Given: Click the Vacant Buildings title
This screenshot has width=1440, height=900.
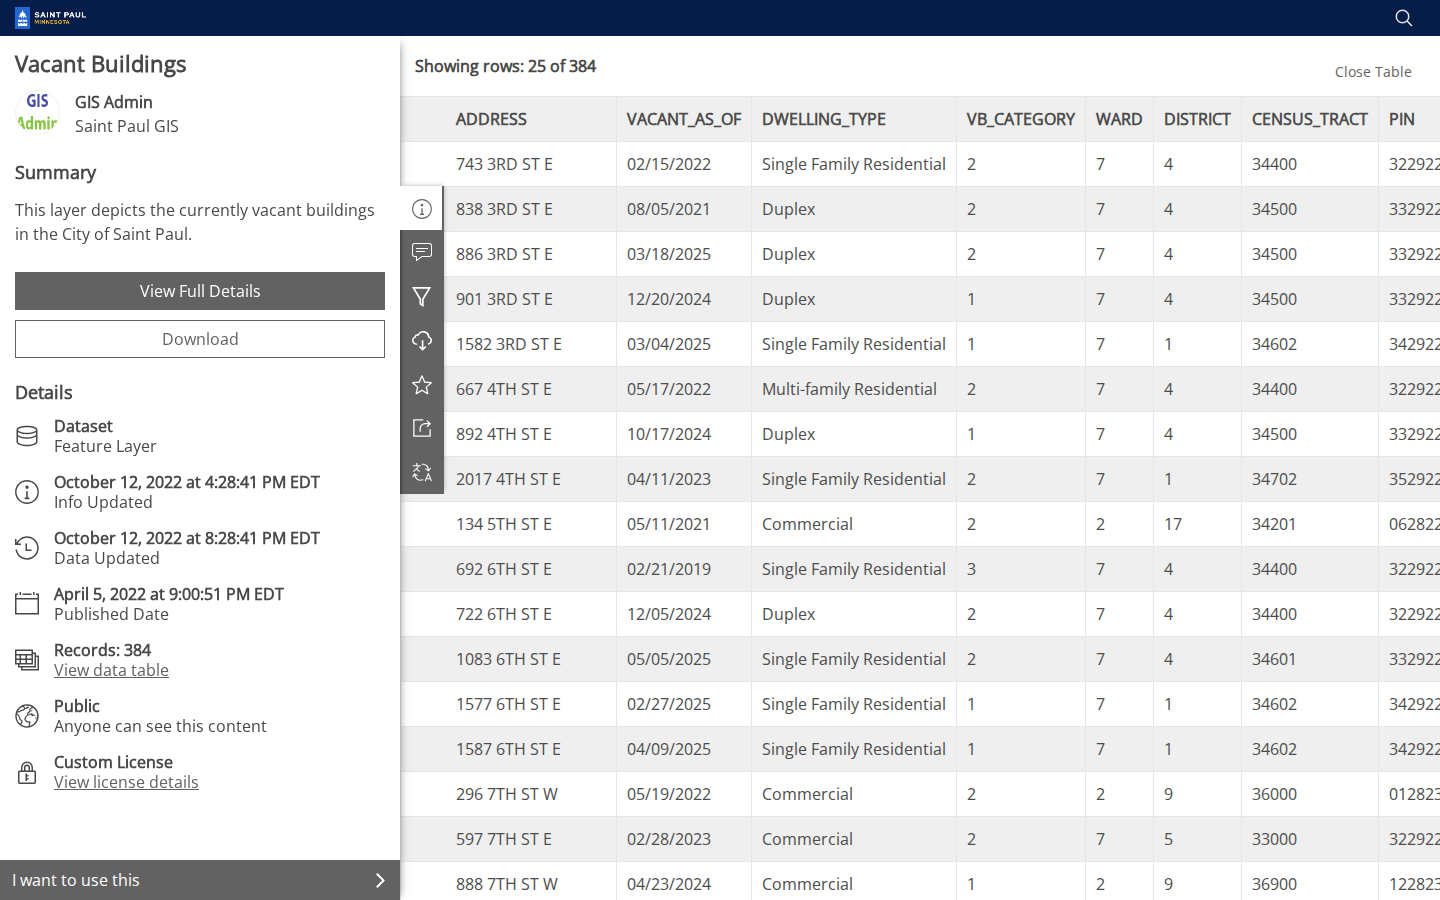Looking at the screenshot, I should (101, 64).
